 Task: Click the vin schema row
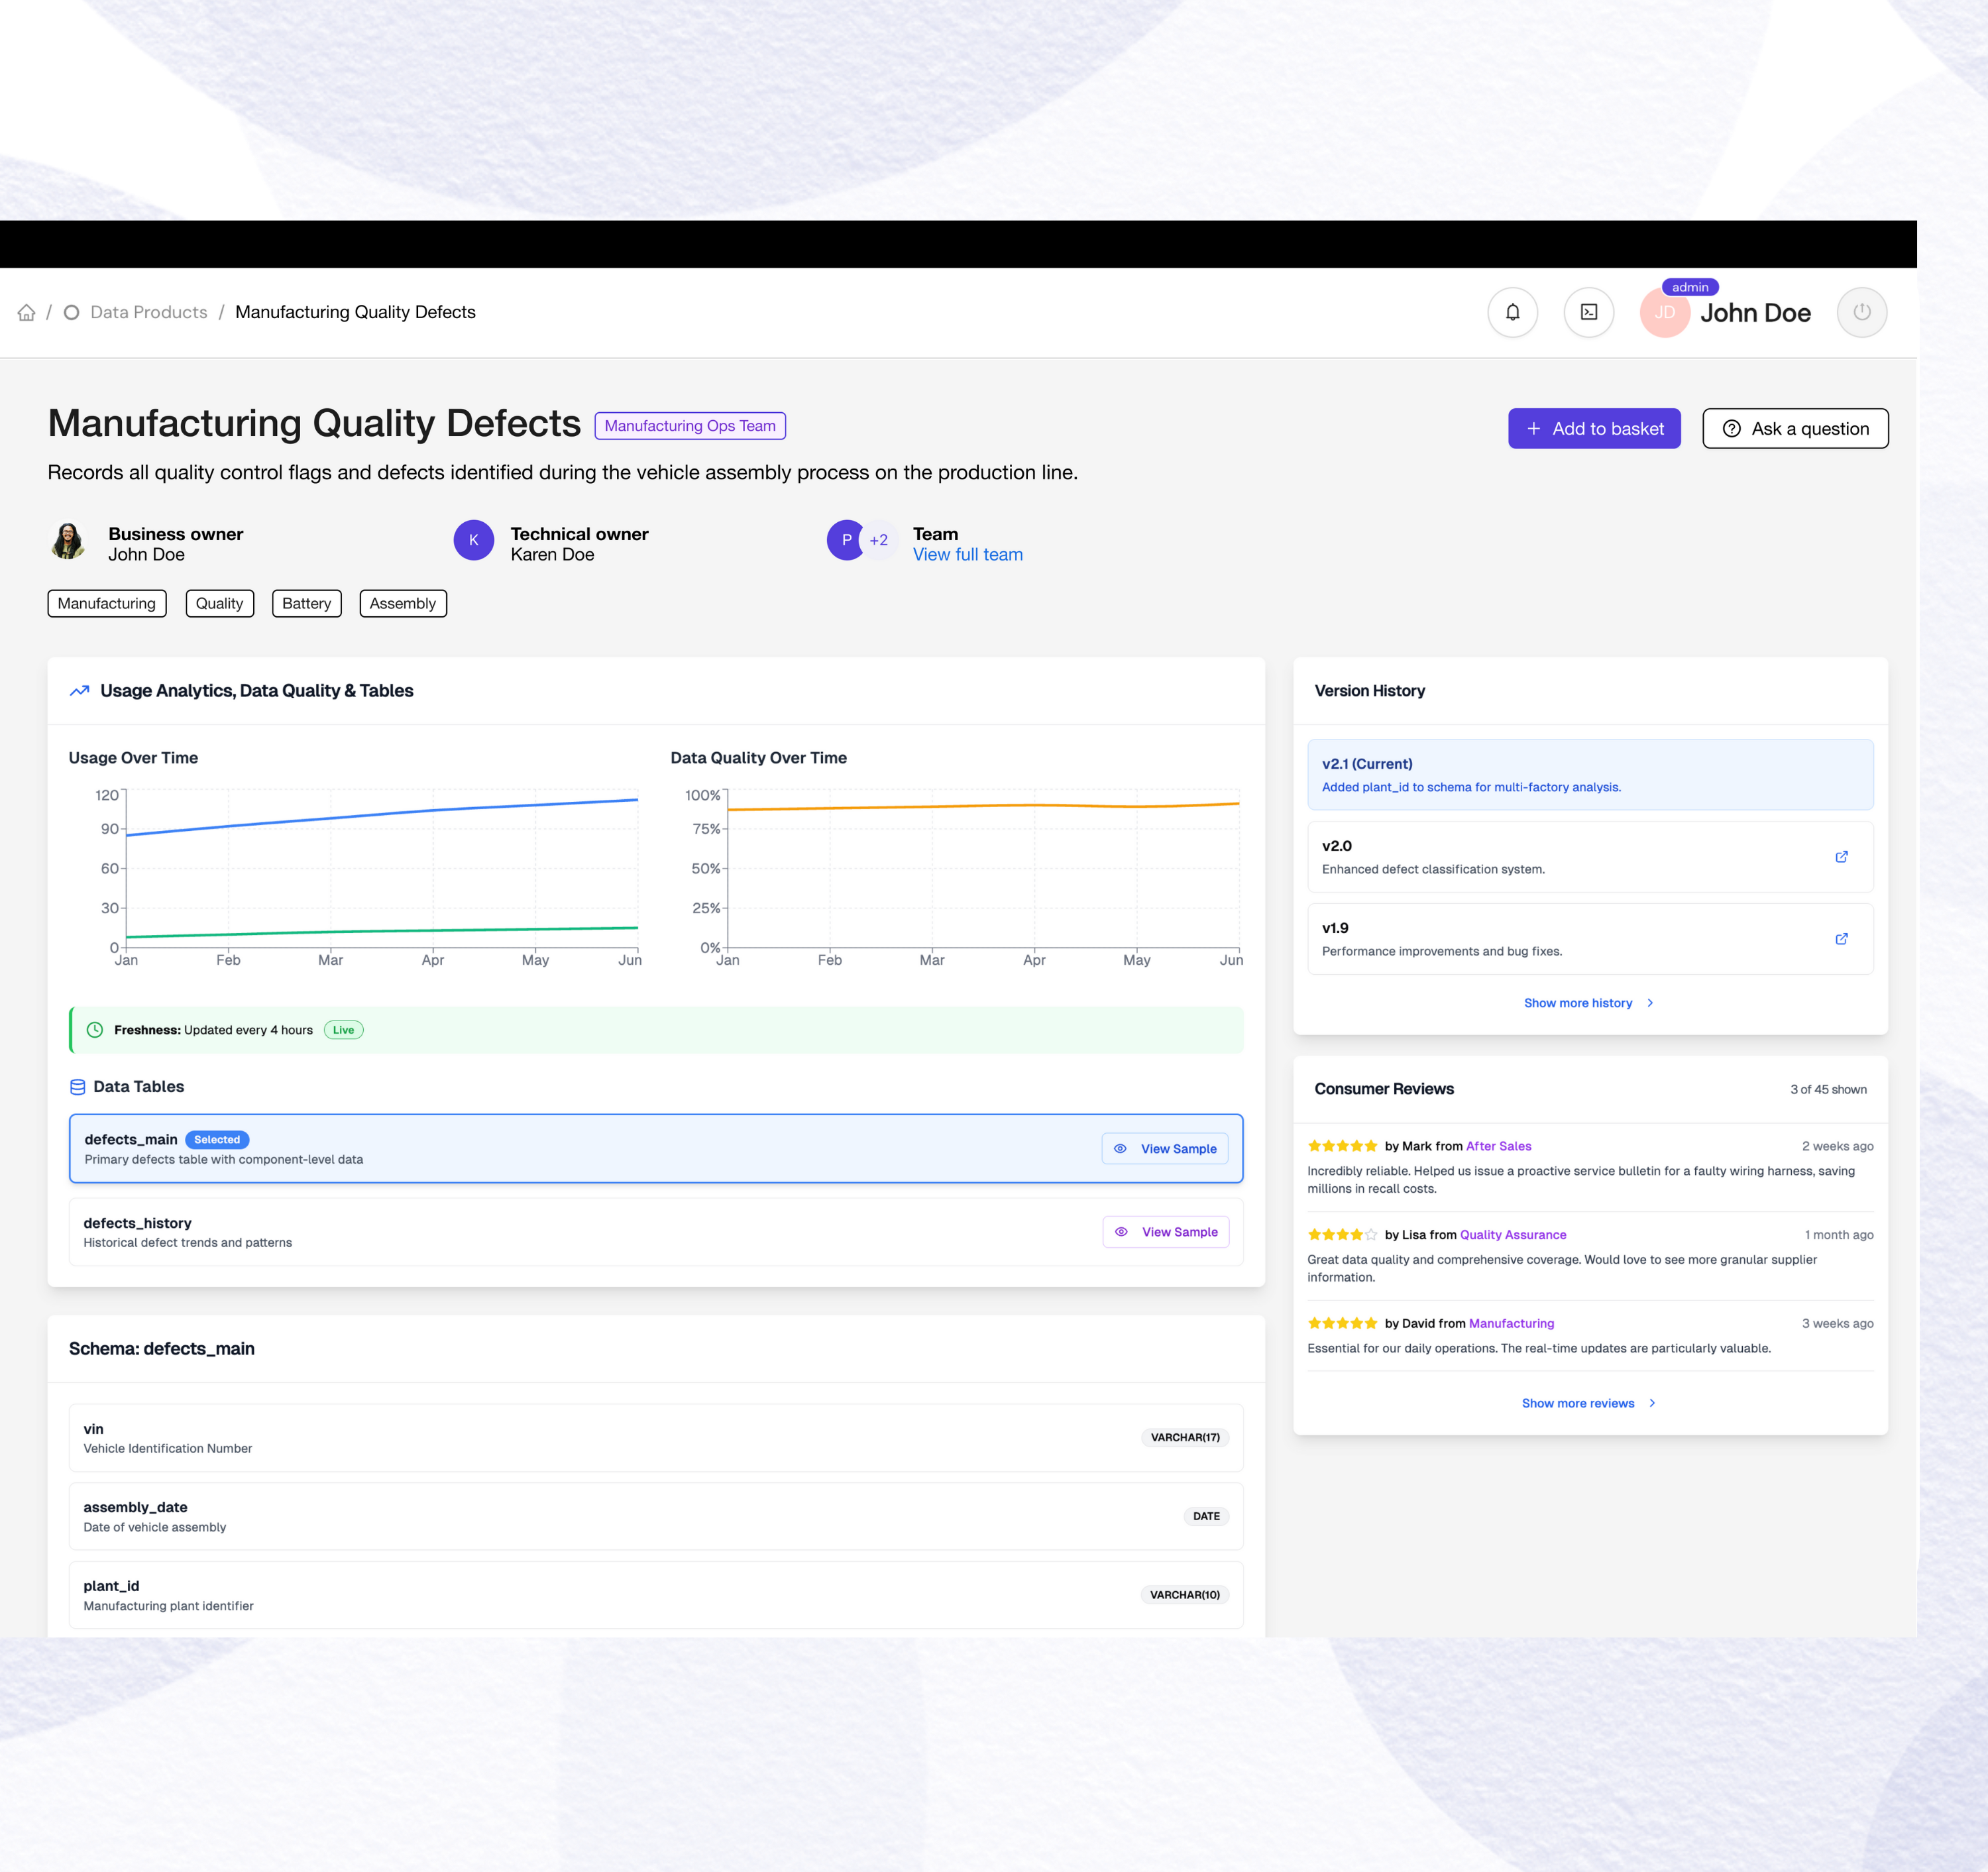(x=656, y=1438)
